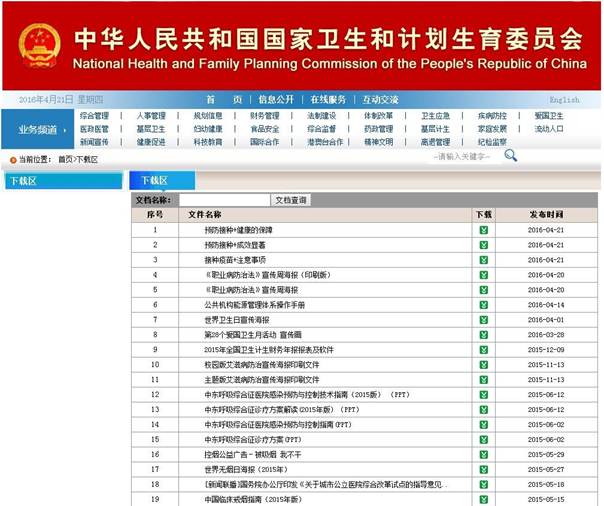Image resolution: width=604 pixels, height=506 pixels.
Task: Download row 16 控烟公益广告 using green icon
Action: pyautogui.click(x=484, y=454)
